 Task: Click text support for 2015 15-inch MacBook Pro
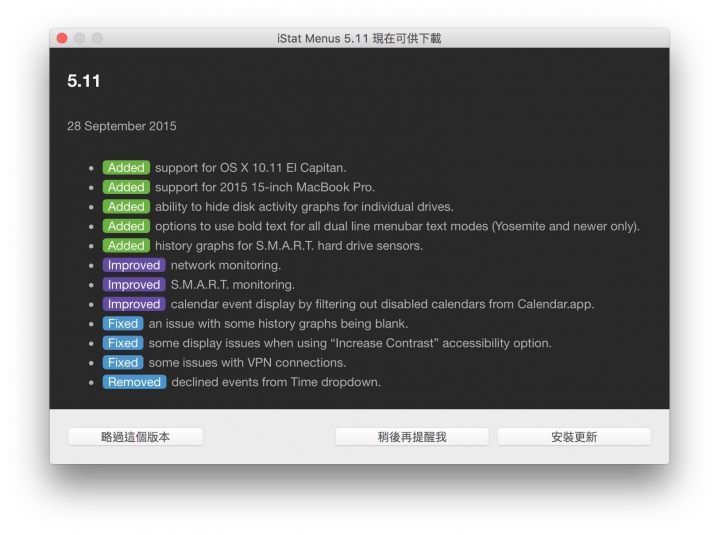click(265, 187)
